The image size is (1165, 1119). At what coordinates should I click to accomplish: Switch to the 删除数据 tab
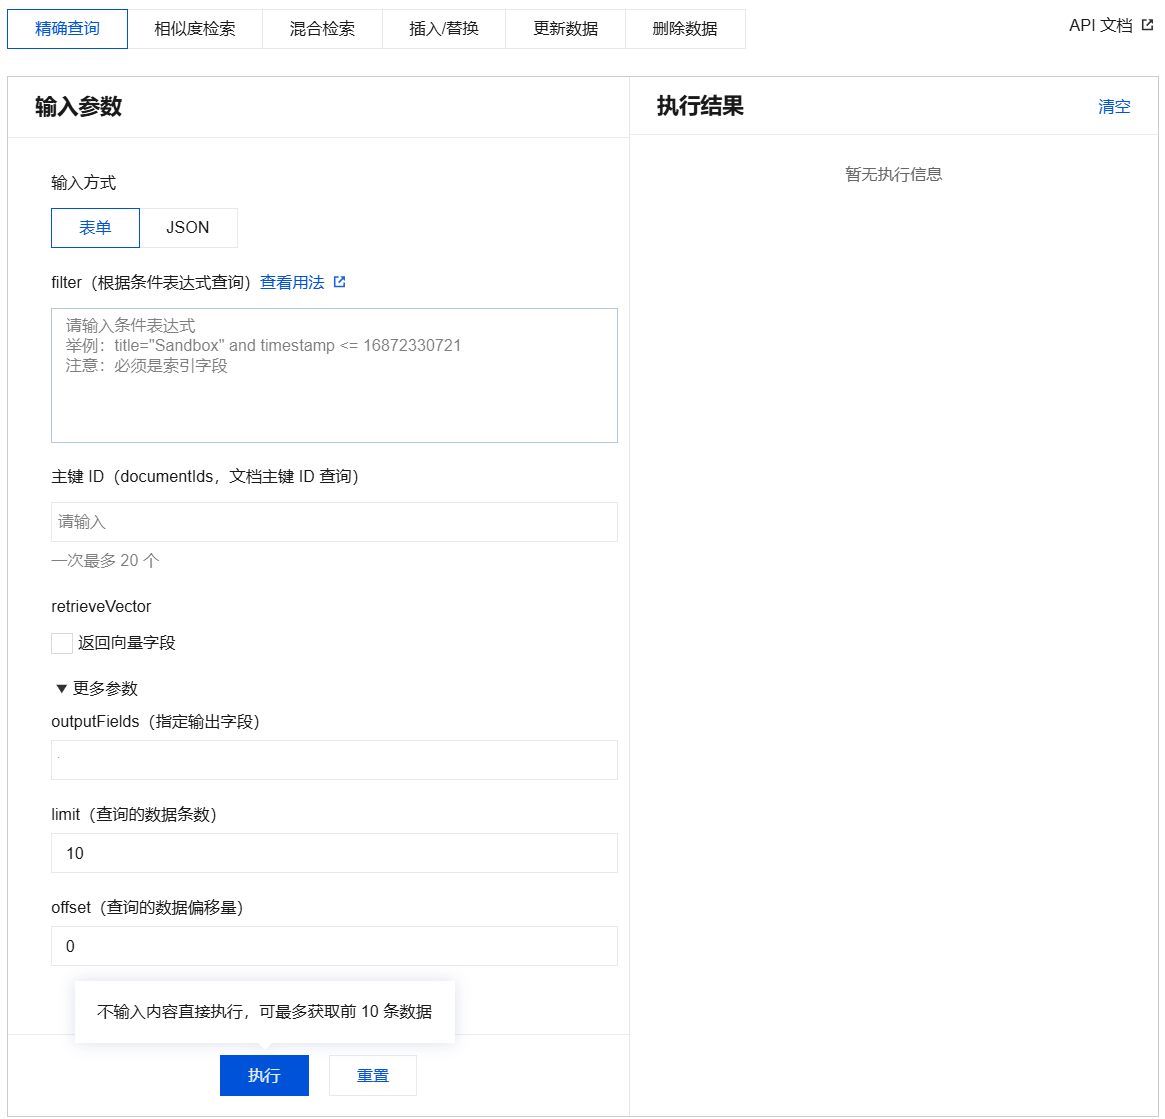pos(685,29)
